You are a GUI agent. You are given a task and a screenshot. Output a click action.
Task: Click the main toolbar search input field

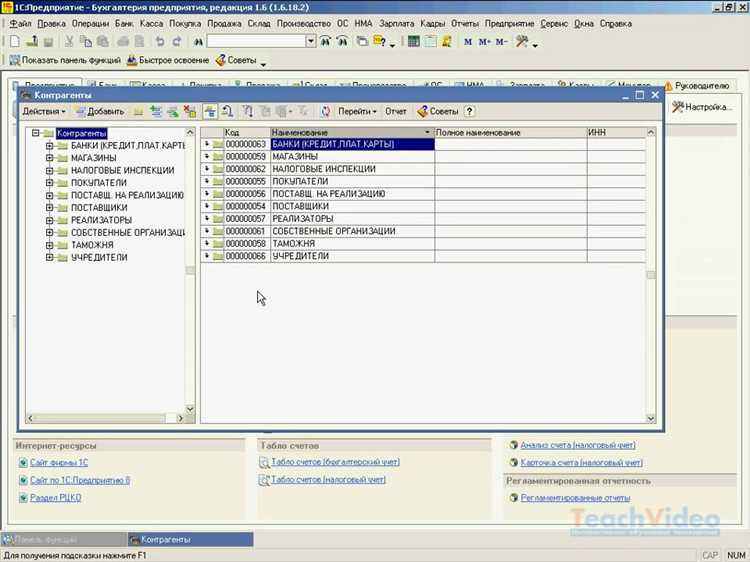256,42
